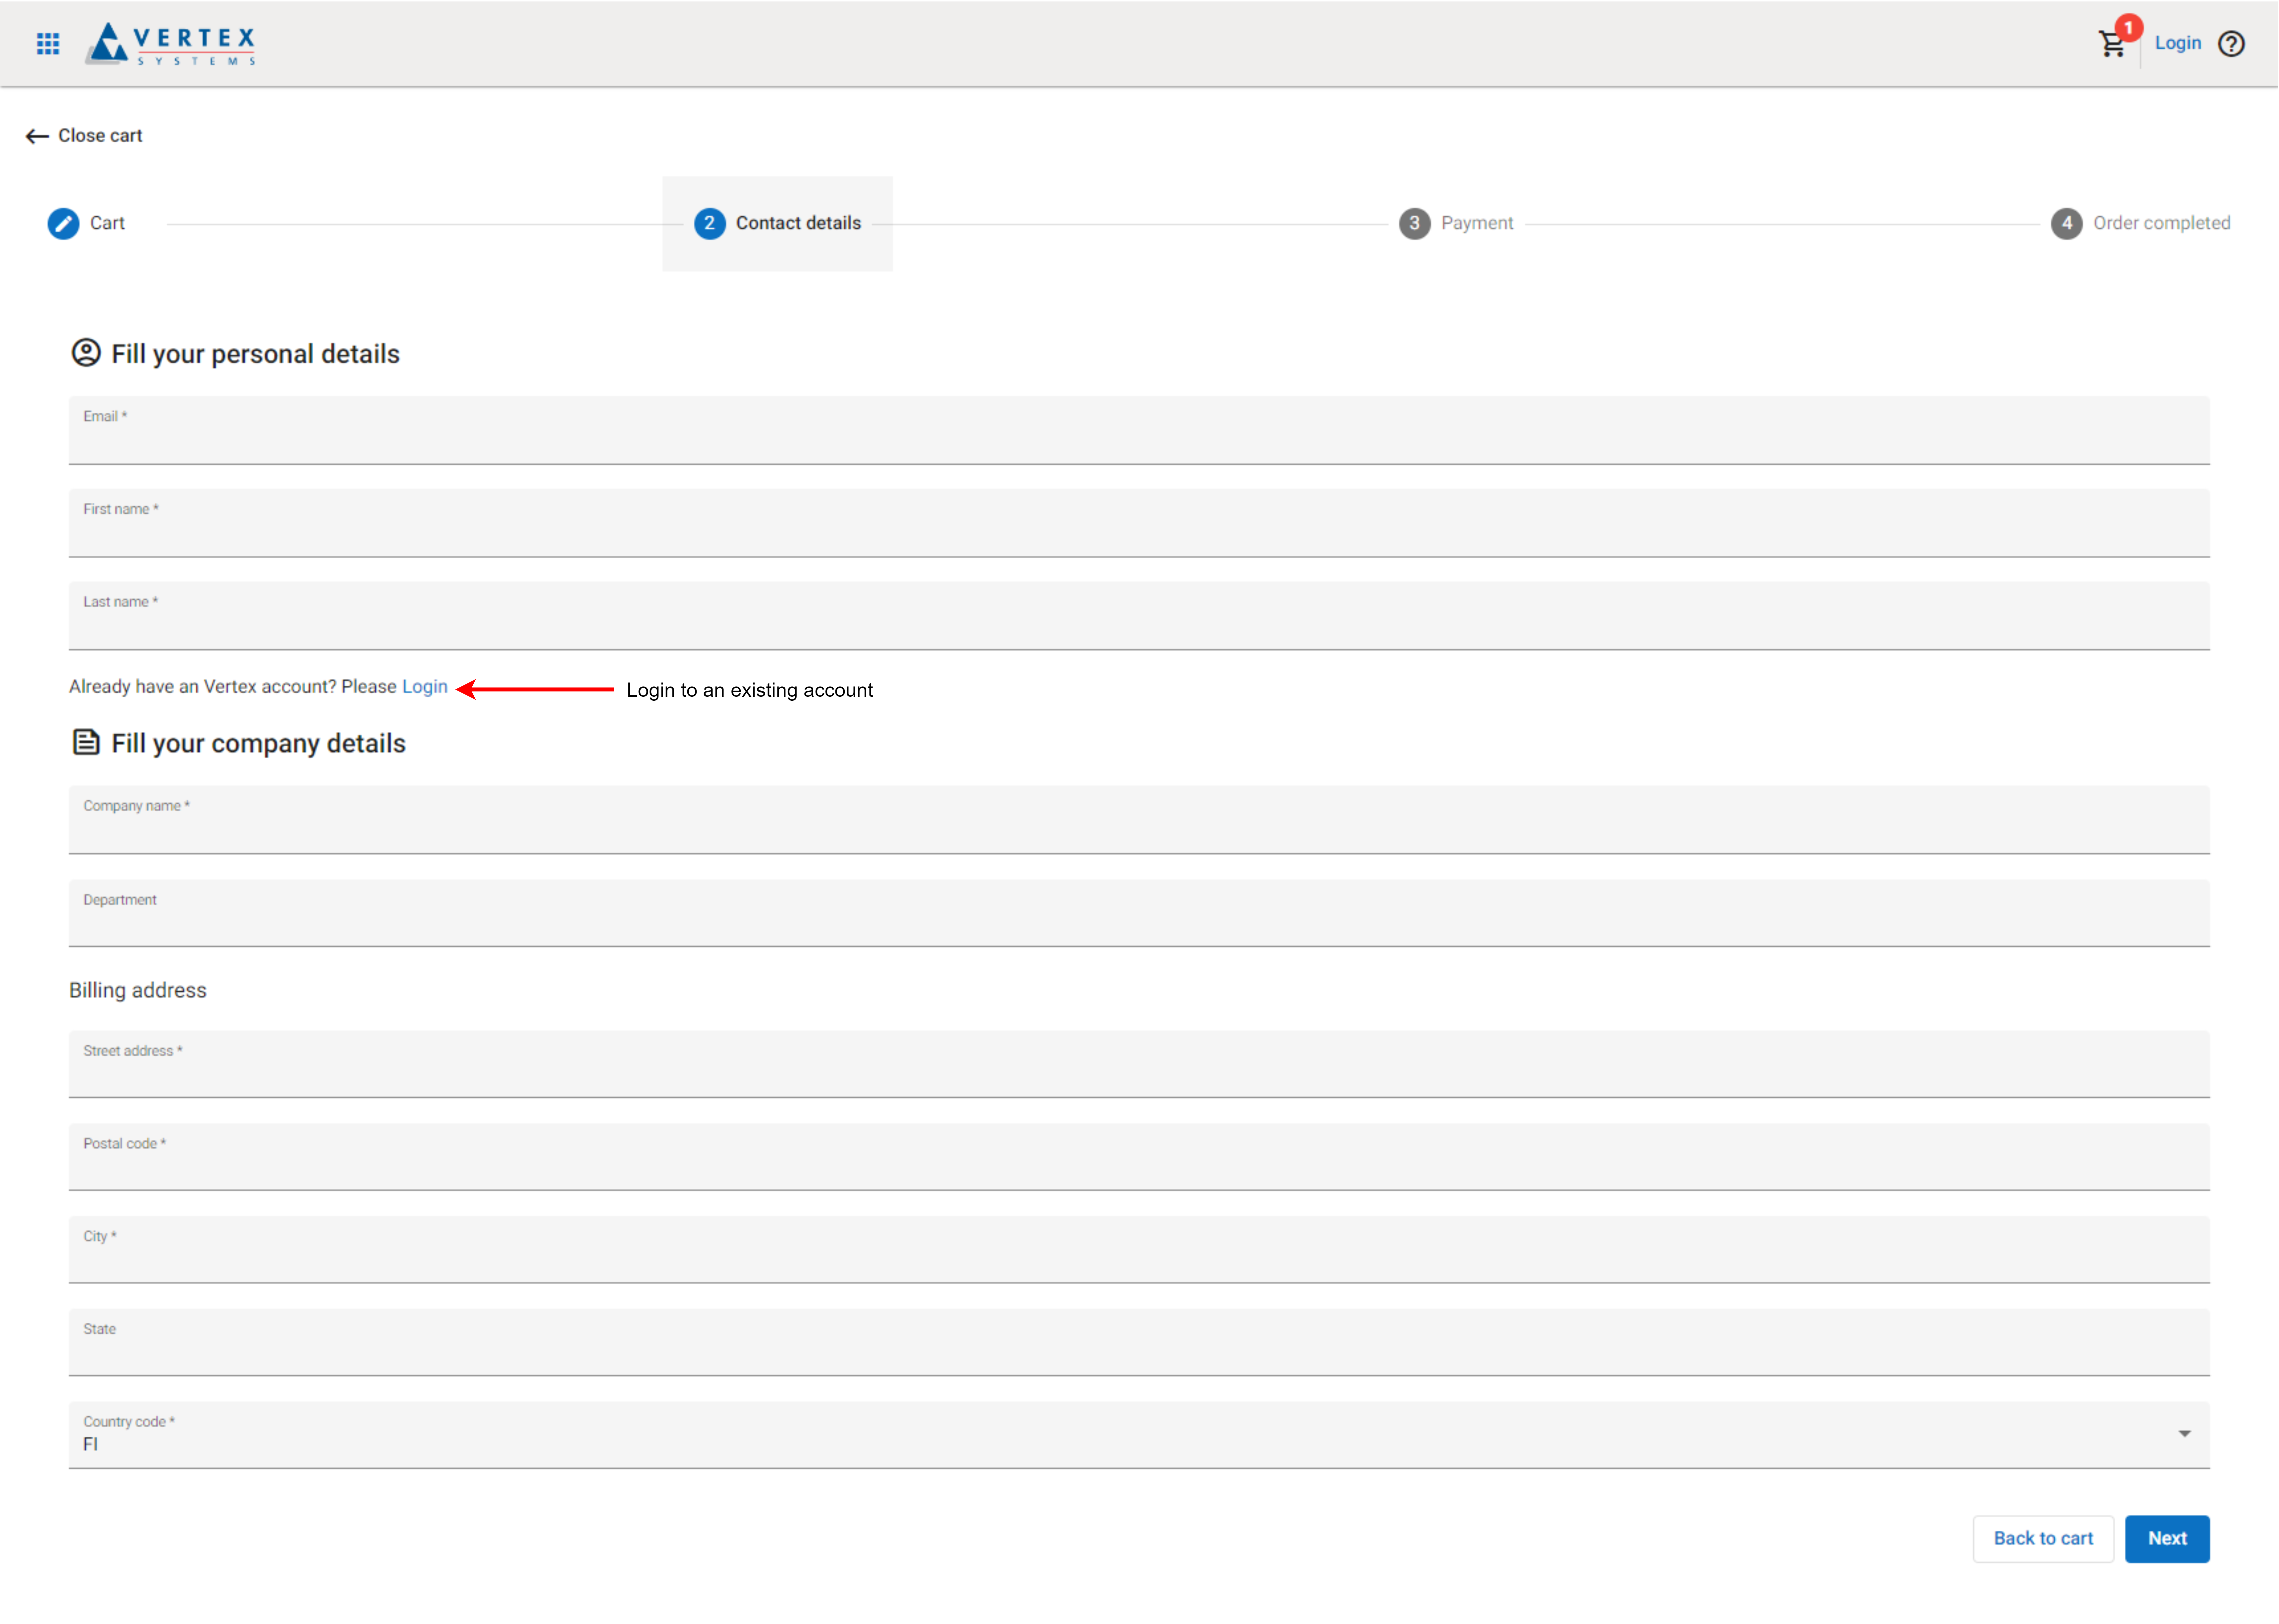Click the Close cart back arrow

point(37,136)
